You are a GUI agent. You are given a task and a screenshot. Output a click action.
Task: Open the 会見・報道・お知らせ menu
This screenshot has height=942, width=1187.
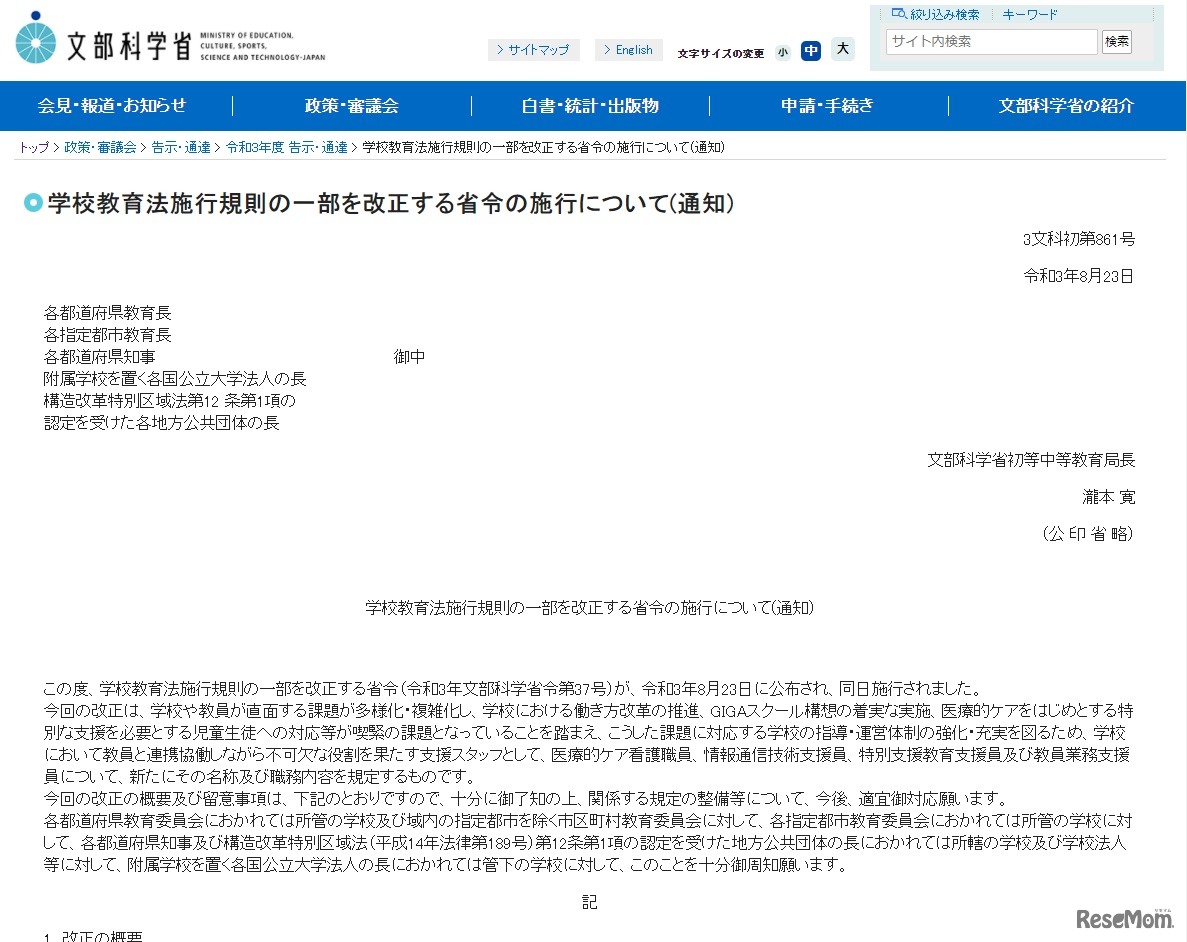point(113,106)
